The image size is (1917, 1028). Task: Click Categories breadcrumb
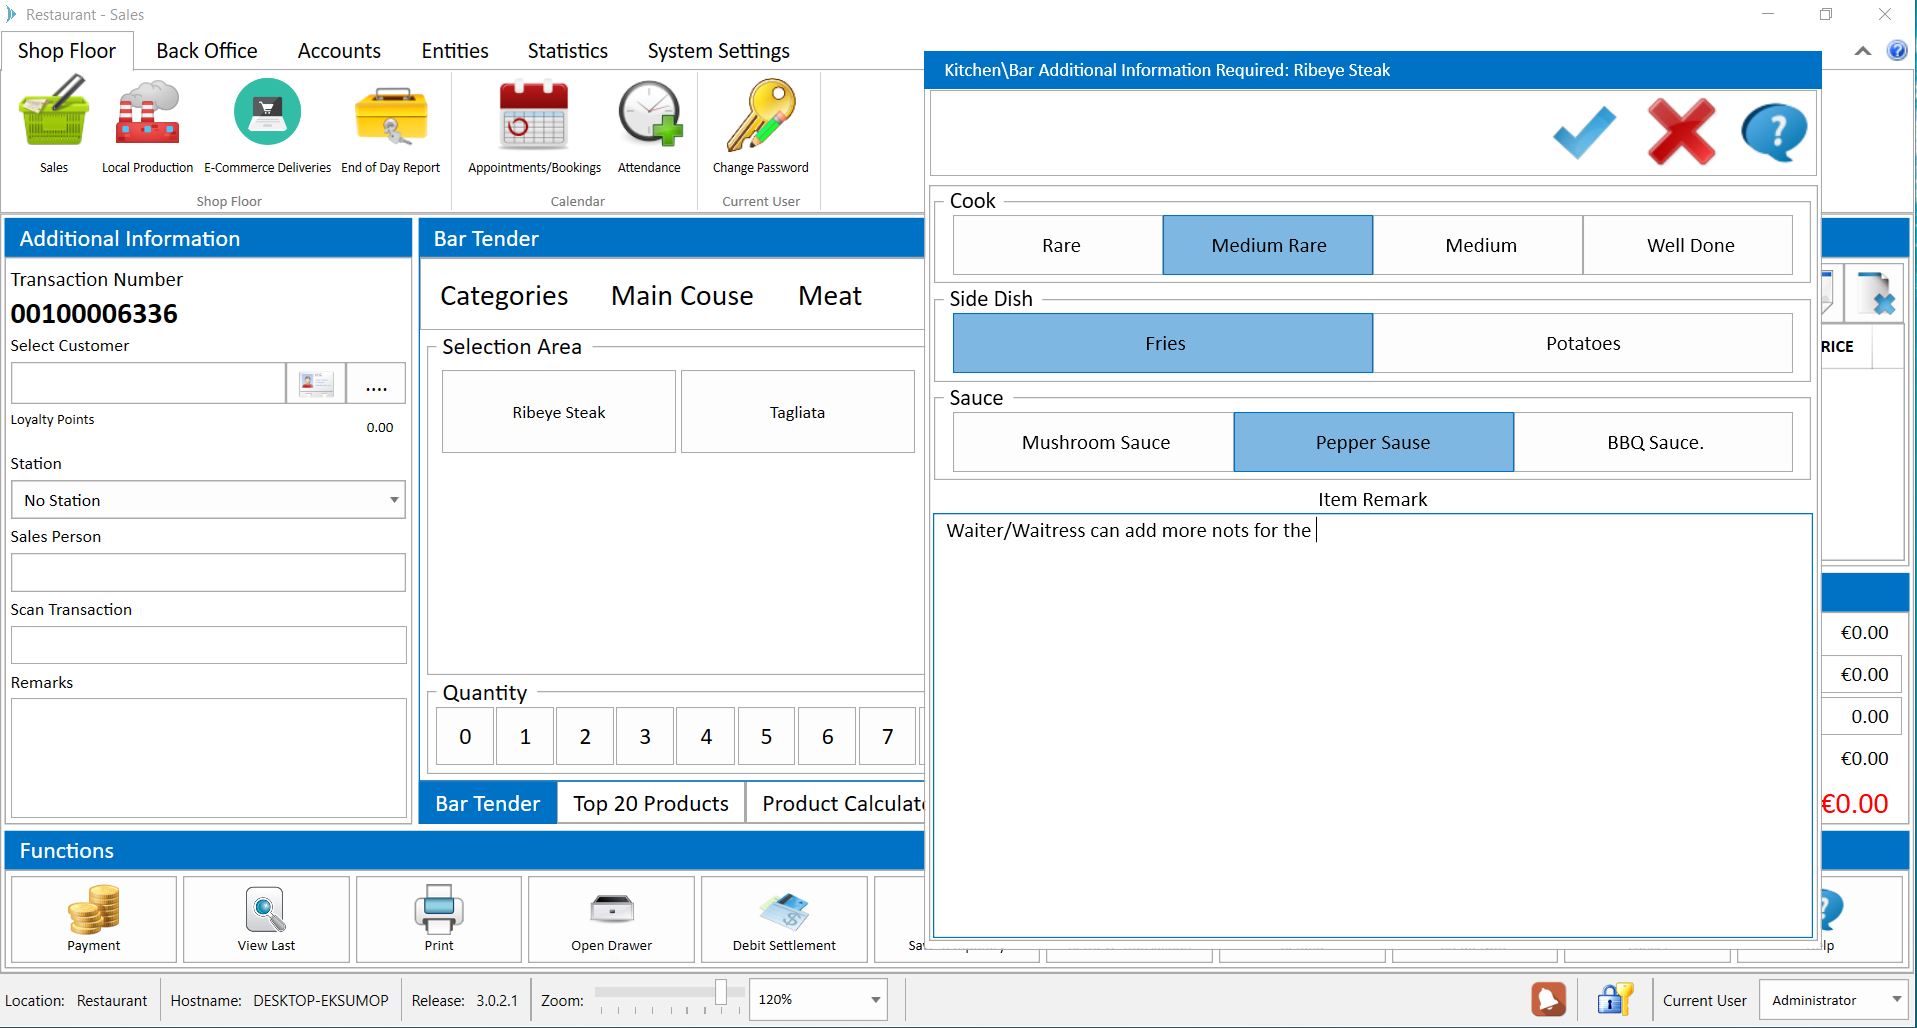(x=504, y=296)
